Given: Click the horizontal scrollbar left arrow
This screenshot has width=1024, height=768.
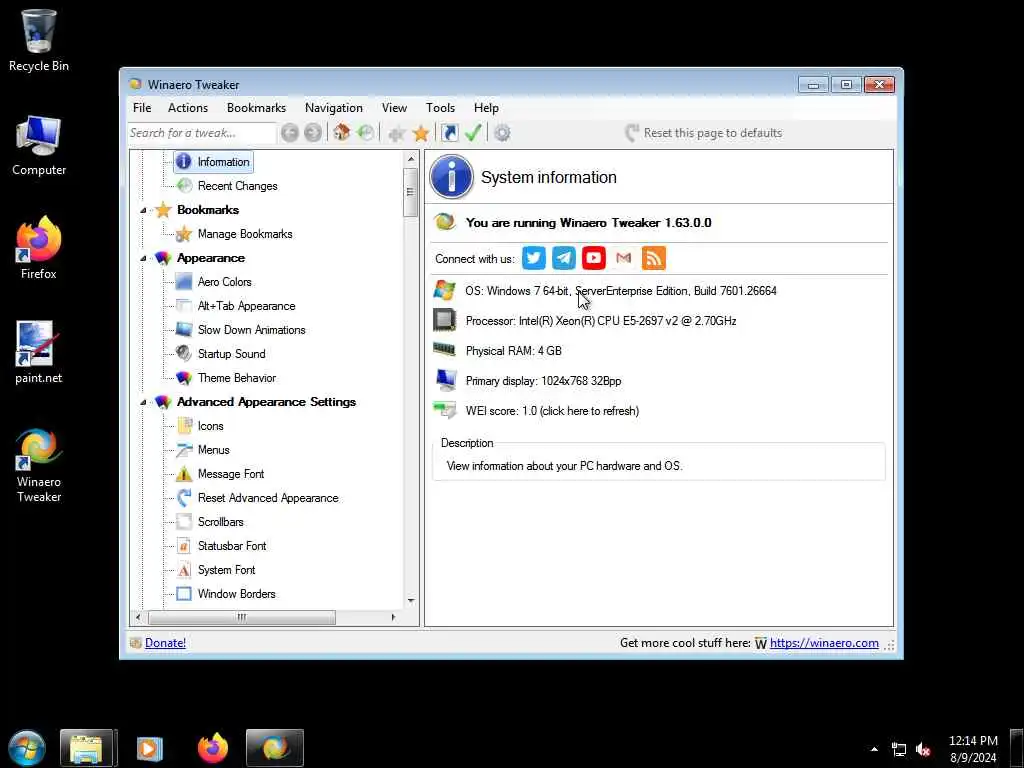Looking at the screenshot, I should pos(138,617).
